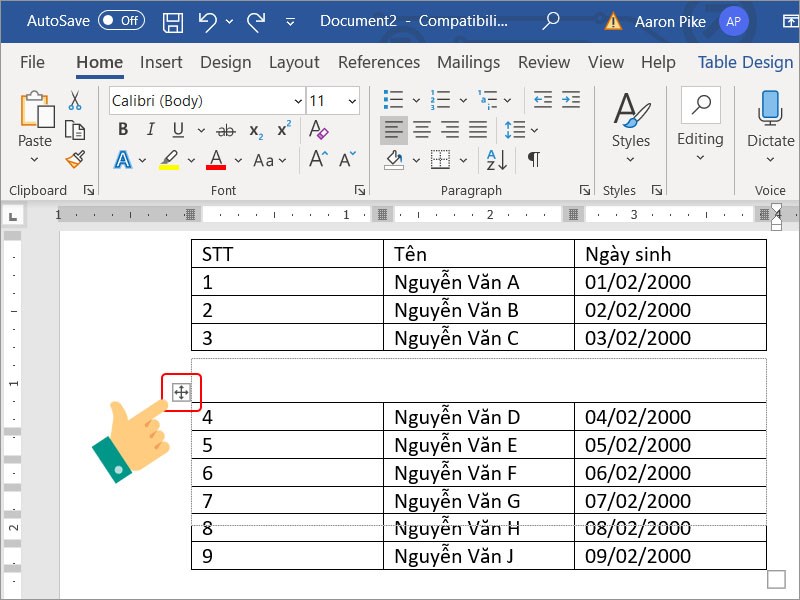Open the Line Spacing dropdown arrow
This screenshot has height=600, width=800.
tap(534, 130)
